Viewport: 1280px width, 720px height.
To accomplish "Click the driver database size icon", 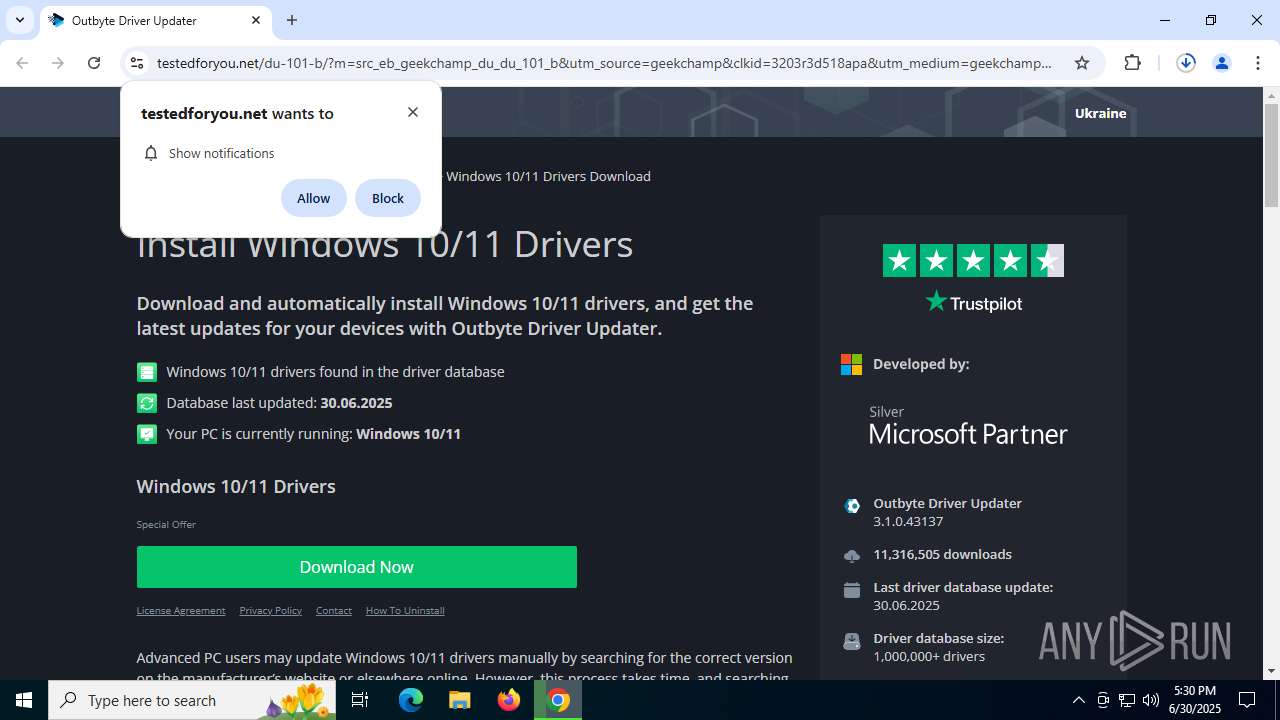I will coord(852,641).
